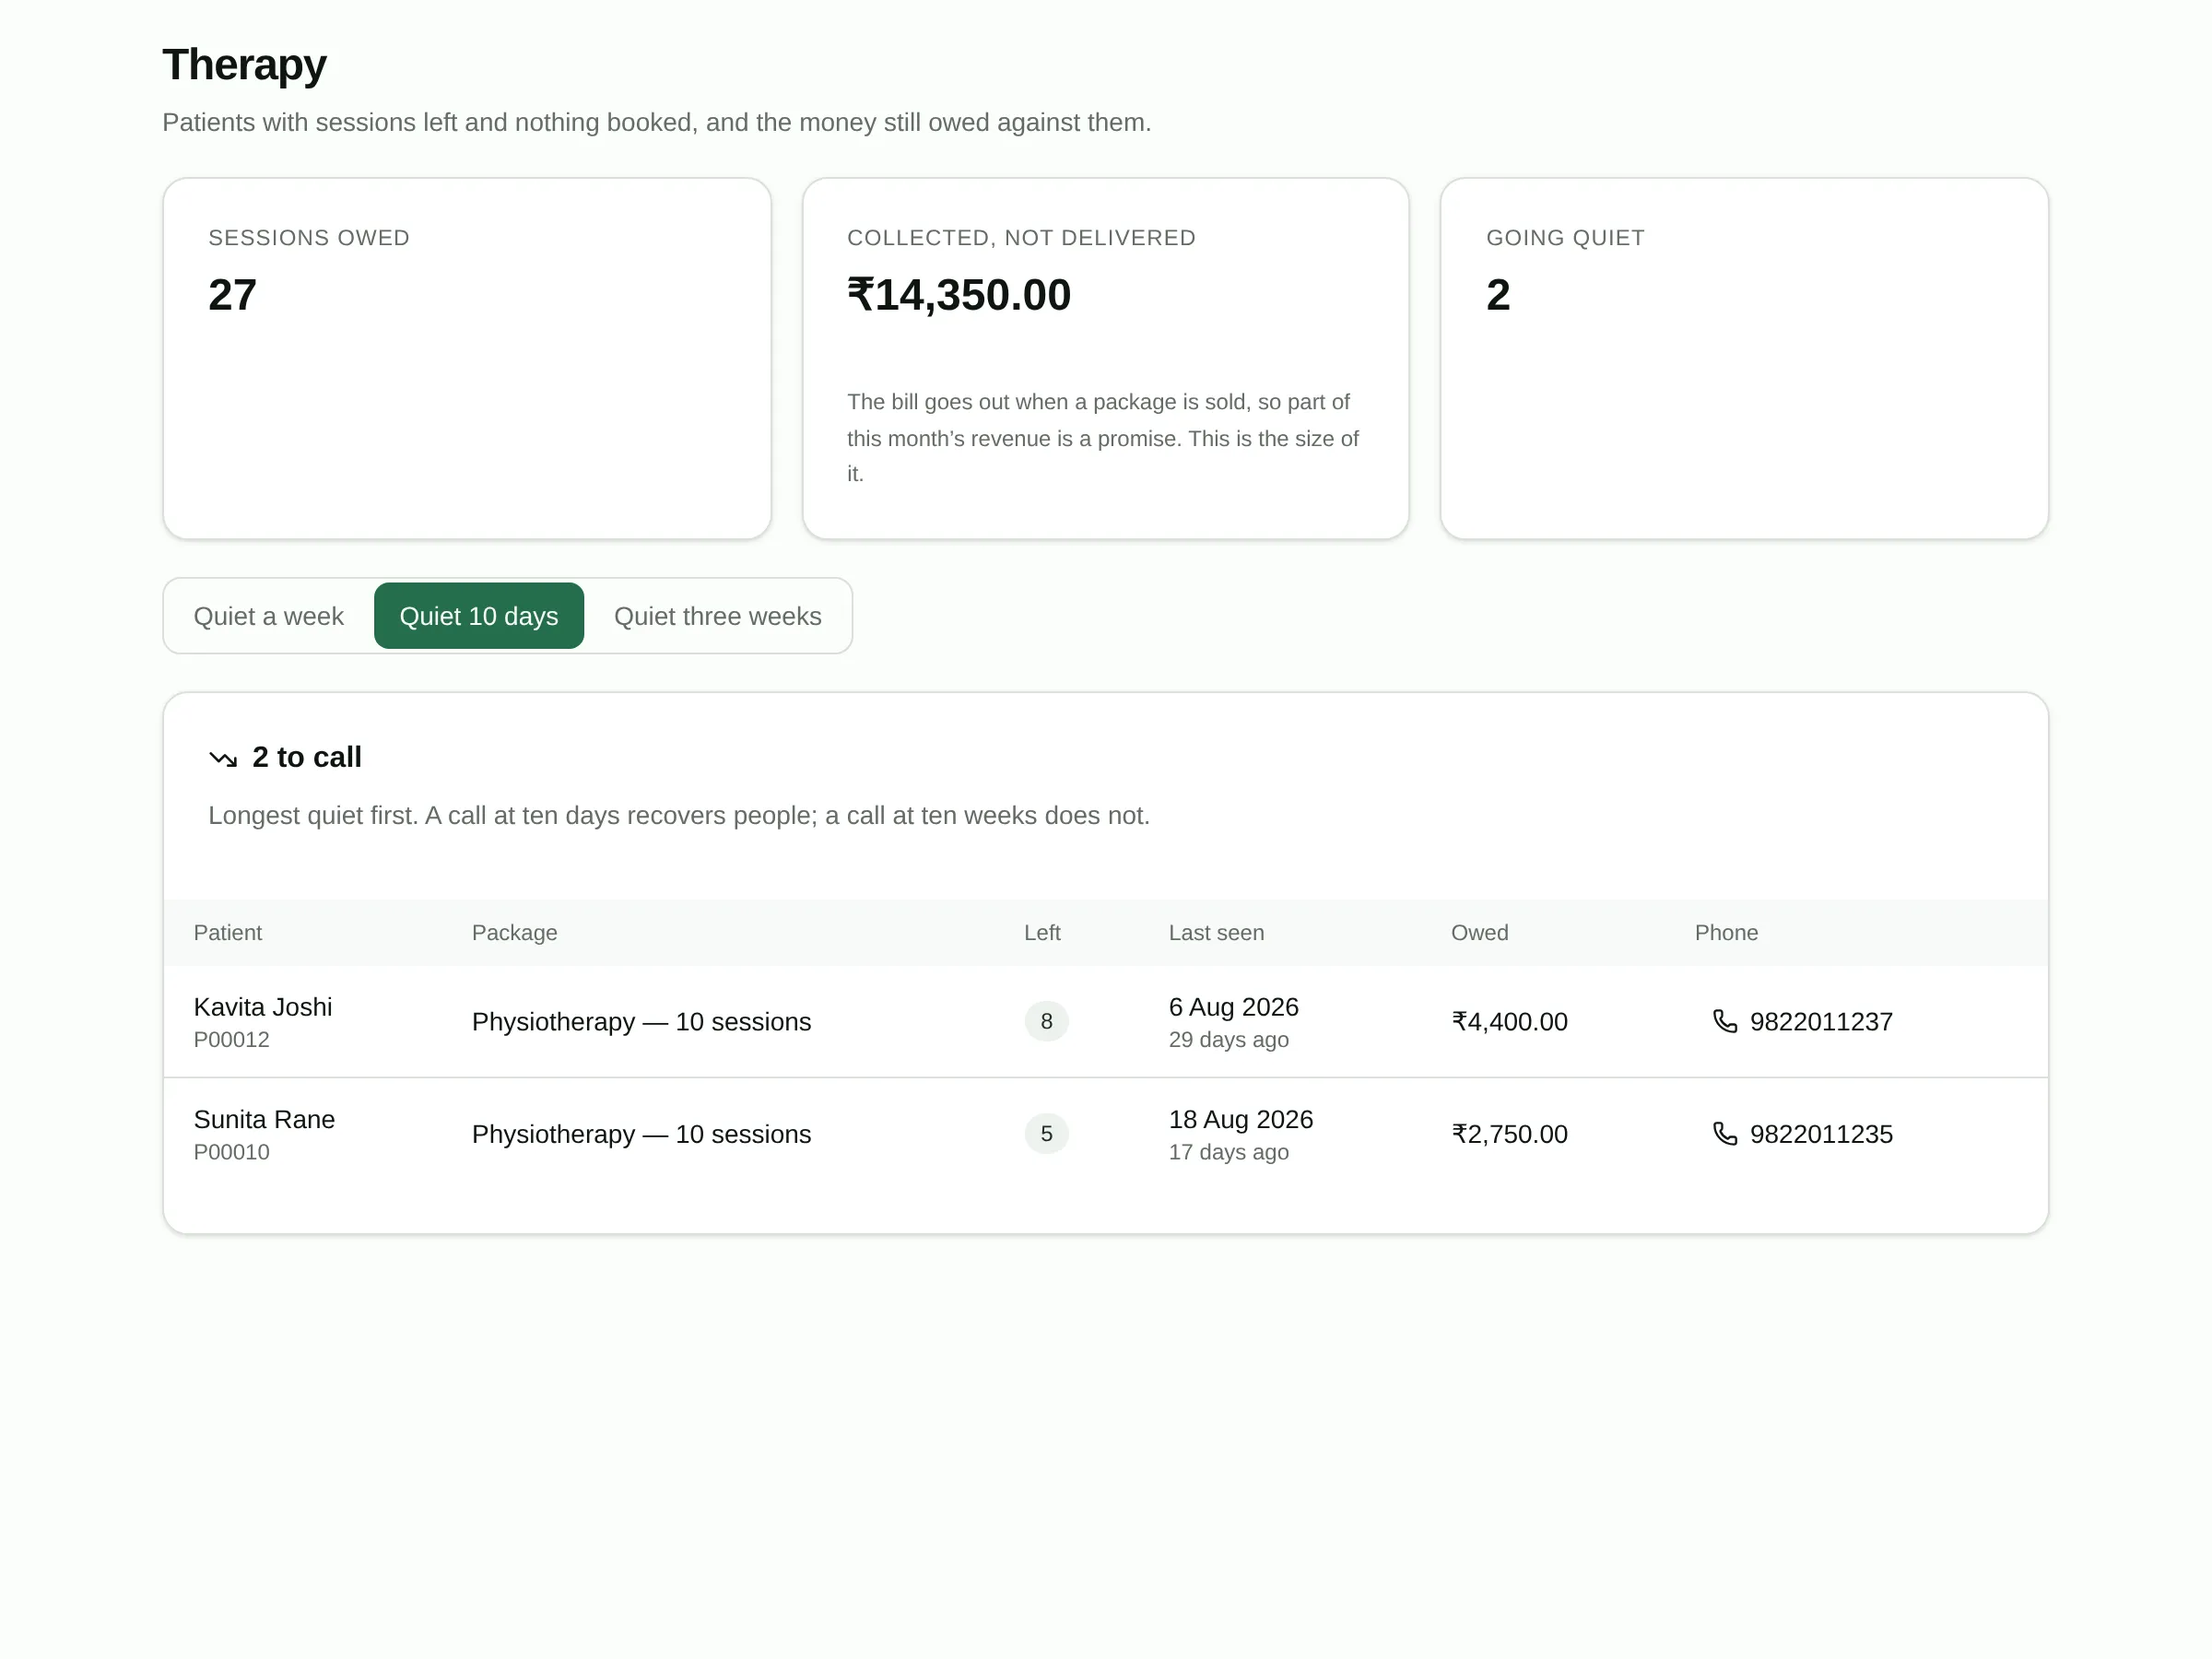Switch to Quiet three weeks filter
This screenshot has width=2212, height=1659.
point(717,616)
